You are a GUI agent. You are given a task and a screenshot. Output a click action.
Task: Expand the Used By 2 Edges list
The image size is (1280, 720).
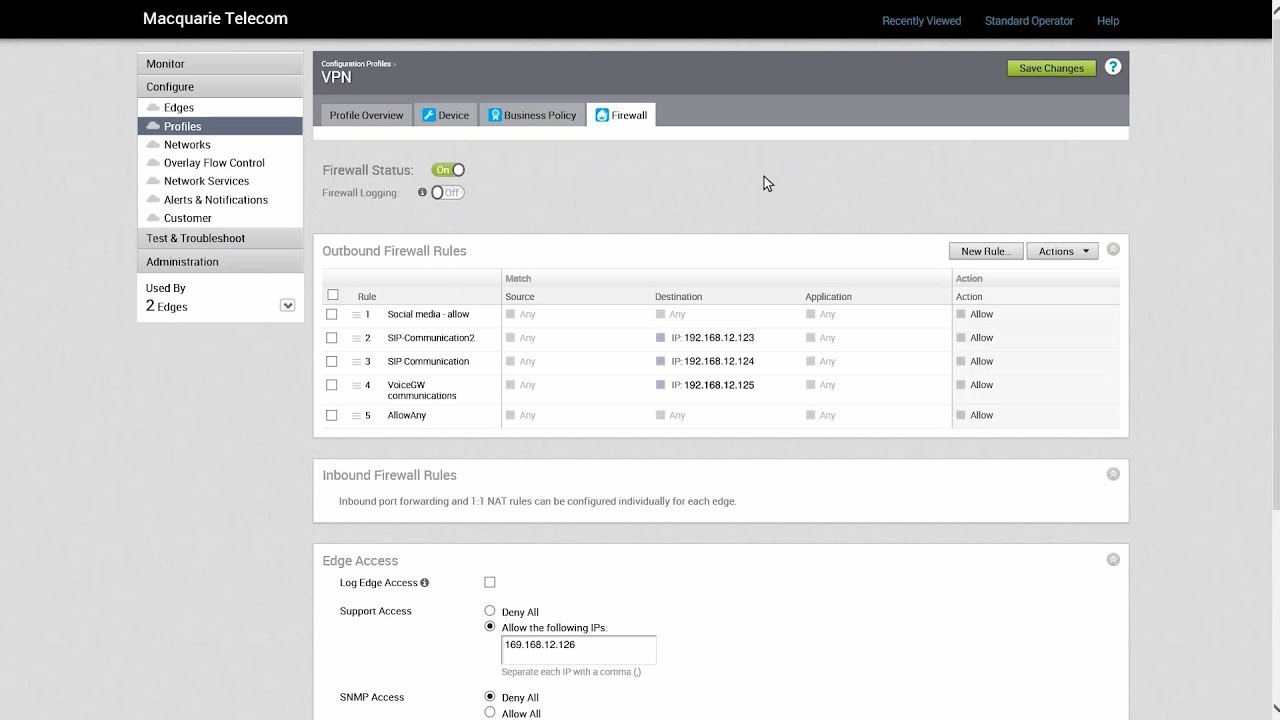288,305
